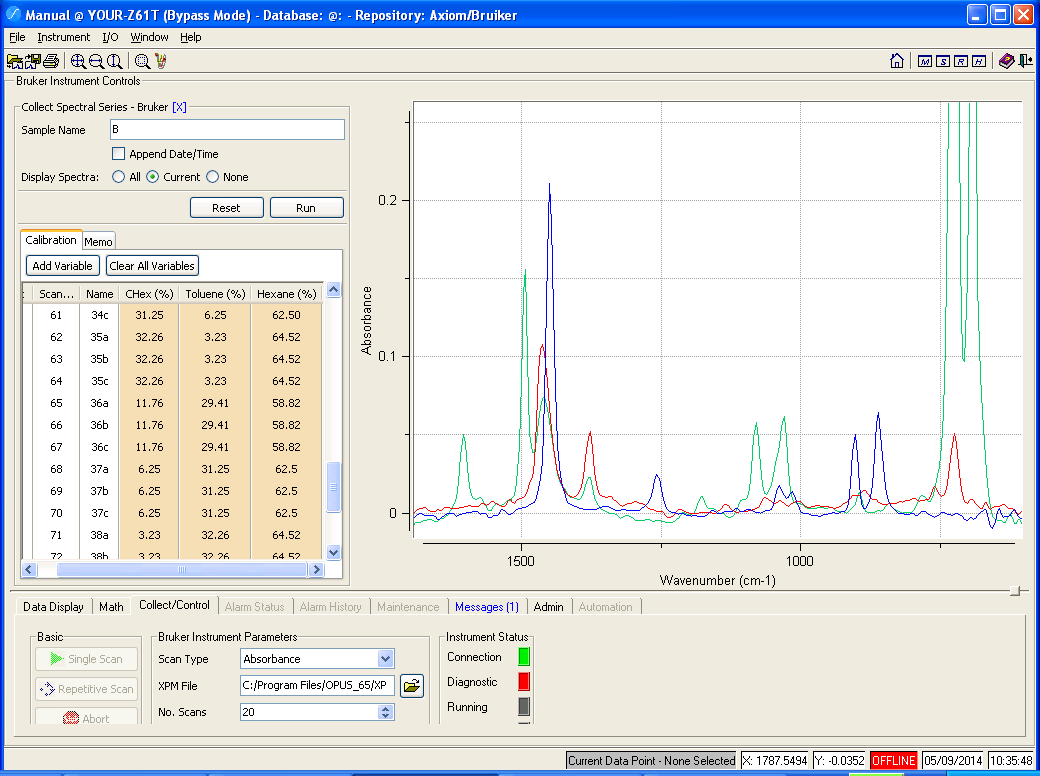
Task: Click the exit door icon on the toolbar
Action: tap(1026, 61)
